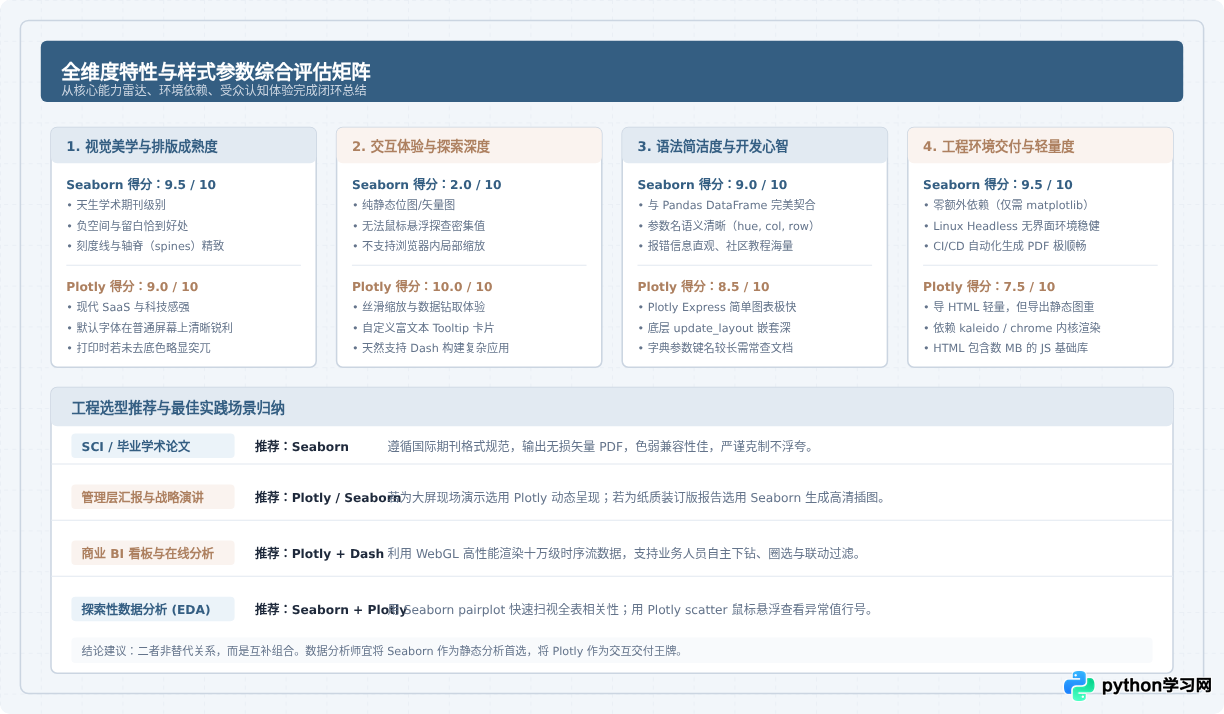1224x714 pixels.
Task: Click "Plotly 得分：7.5 / 10" score line
Action: (989, 287)
